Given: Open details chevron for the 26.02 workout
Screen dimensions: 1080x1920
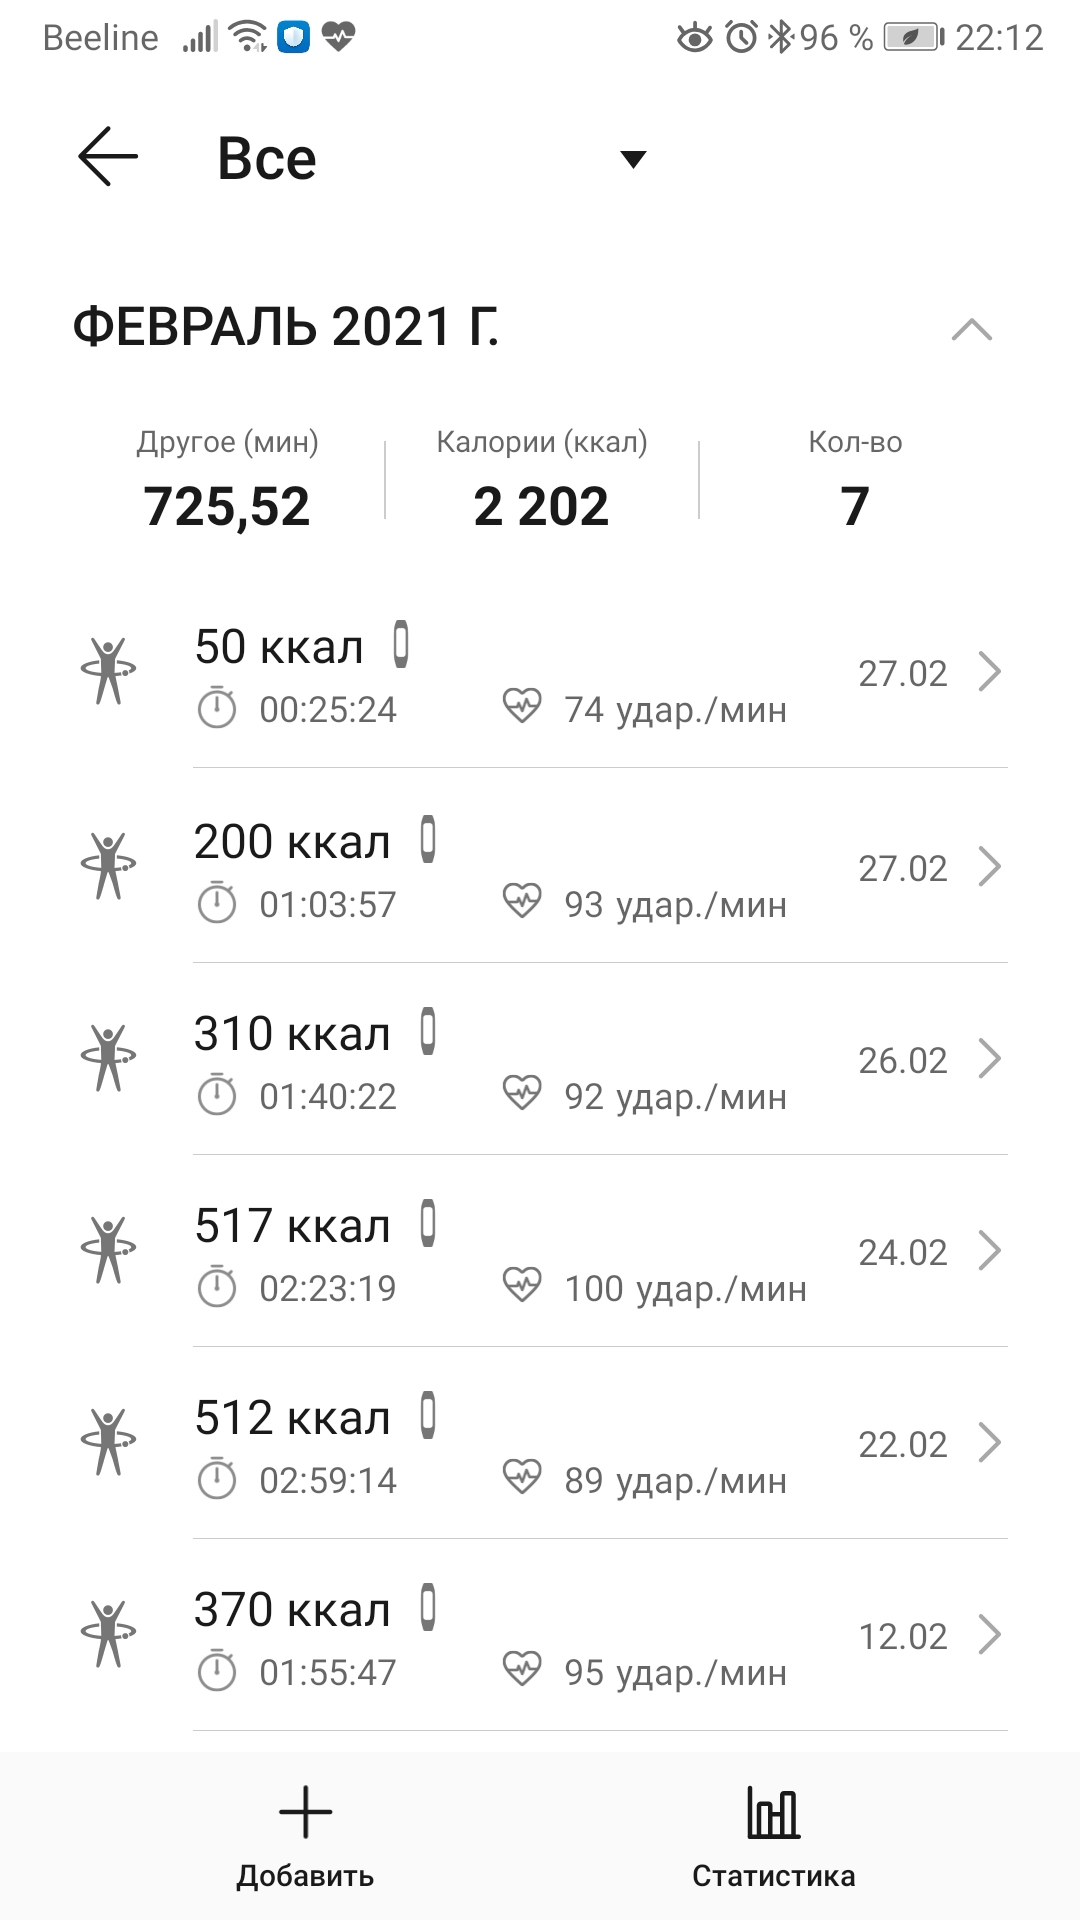Looking at the screenshot, I should (989, 1059).
